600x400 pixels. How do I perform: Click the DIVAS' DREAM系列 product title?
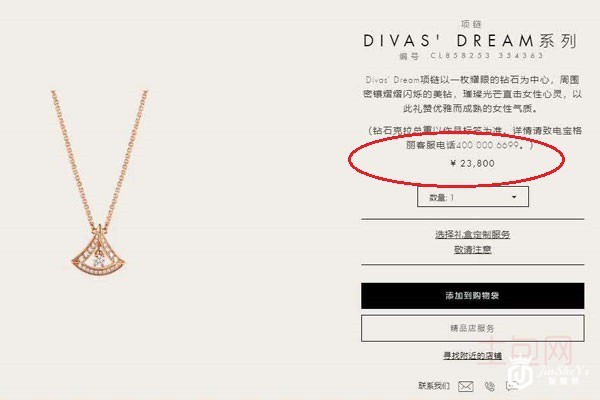tap(470, 41)
